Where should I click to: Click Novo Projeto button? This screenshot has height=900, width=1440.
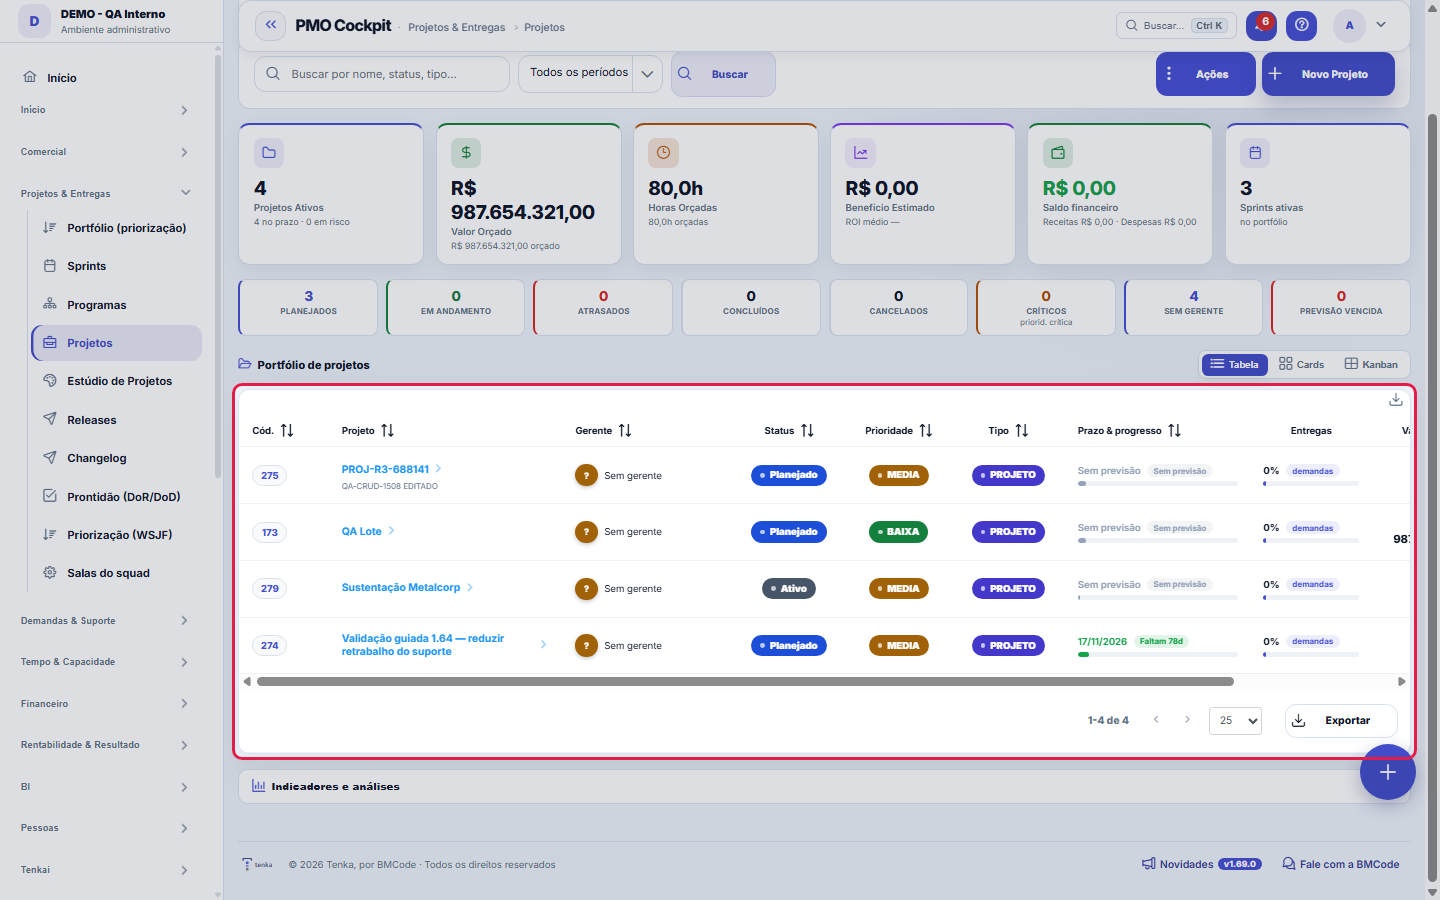tap(1328, 74)
